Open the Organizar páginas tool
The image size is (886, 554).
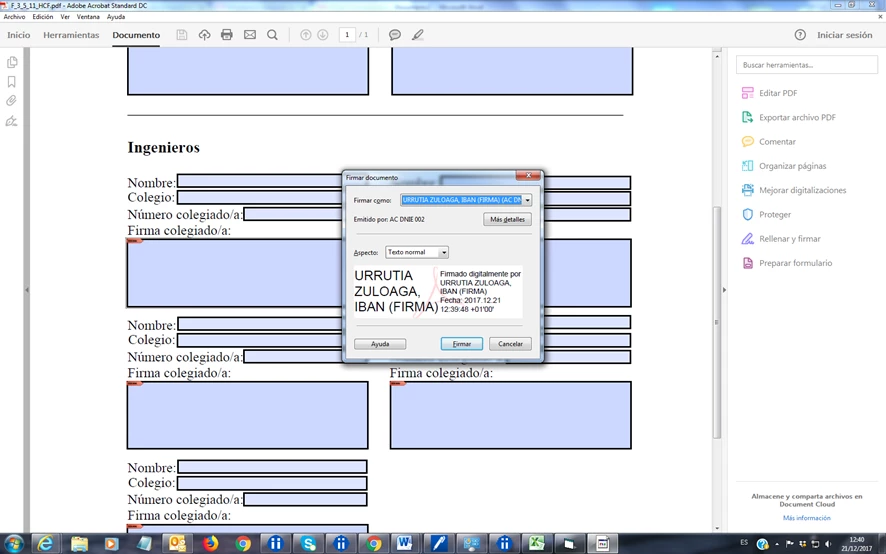[x=784, y=166]
